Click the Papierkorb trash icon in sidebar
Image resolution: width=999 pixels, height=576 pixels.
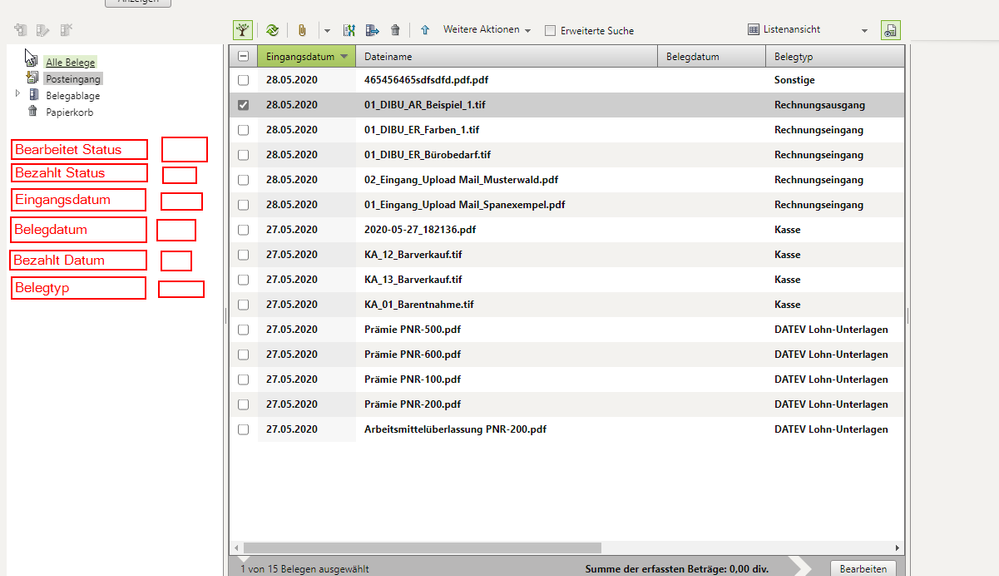pos(33,112)
